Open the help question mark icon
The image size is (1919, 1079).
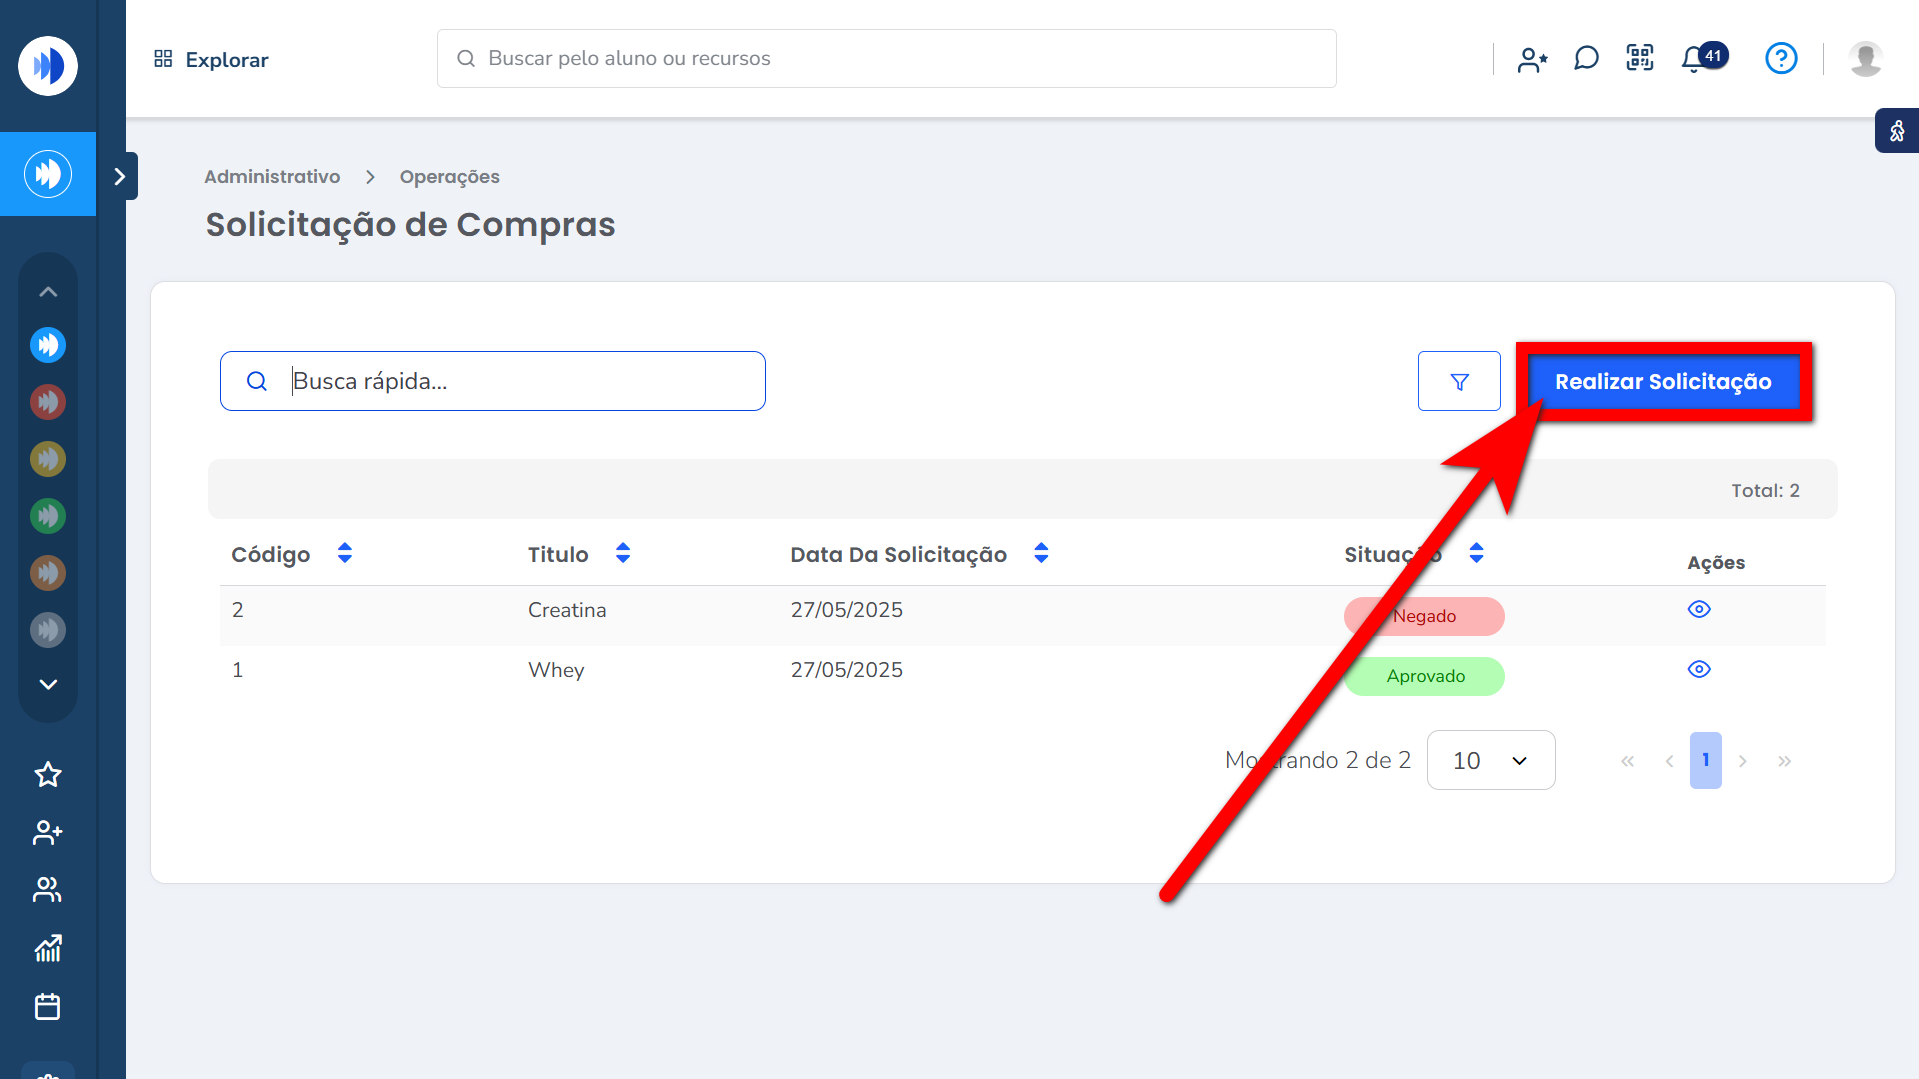pyautogui.click(x=1781, y=59)
